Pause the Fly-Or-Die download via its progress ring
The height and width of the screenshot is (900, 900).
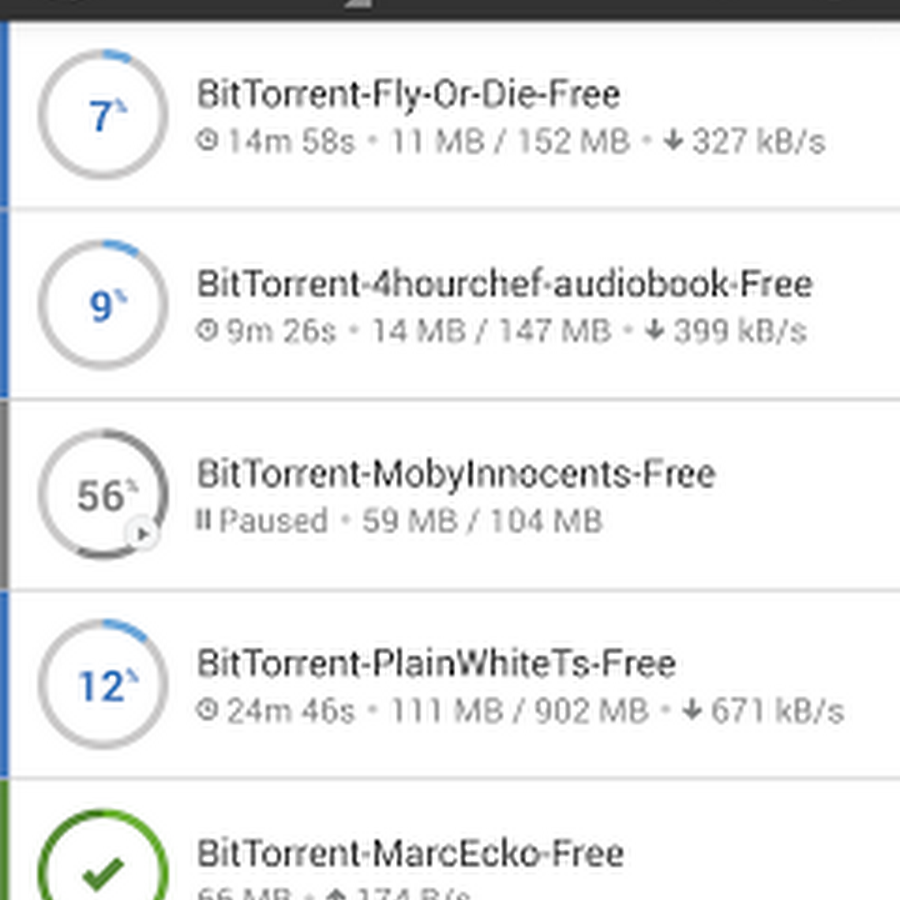pyautogui.click(x=101, y=116)
